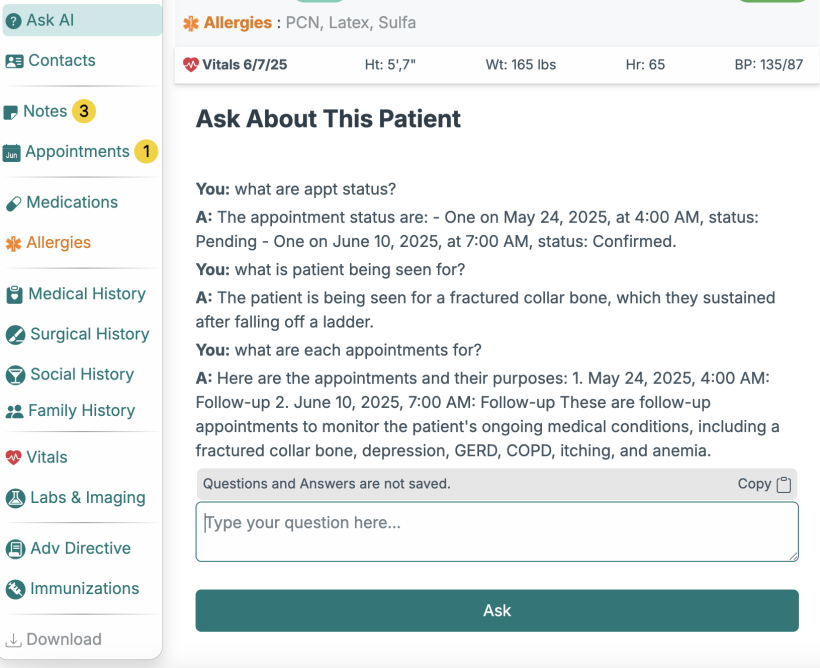Image resolution: width=820 pixels, height=668 pixels.
Task: Click the Contacts card icon
Action: click(14, 61)
